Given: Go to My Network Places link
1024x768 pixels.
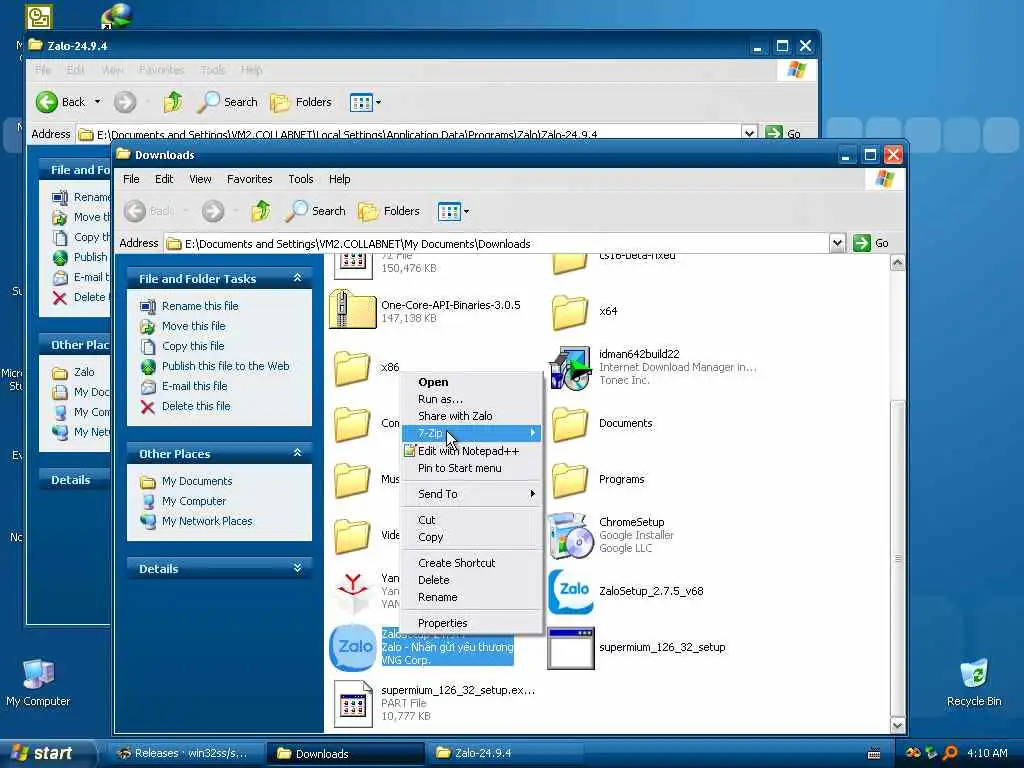Looking at the screenshot, I should coord(206,521).
